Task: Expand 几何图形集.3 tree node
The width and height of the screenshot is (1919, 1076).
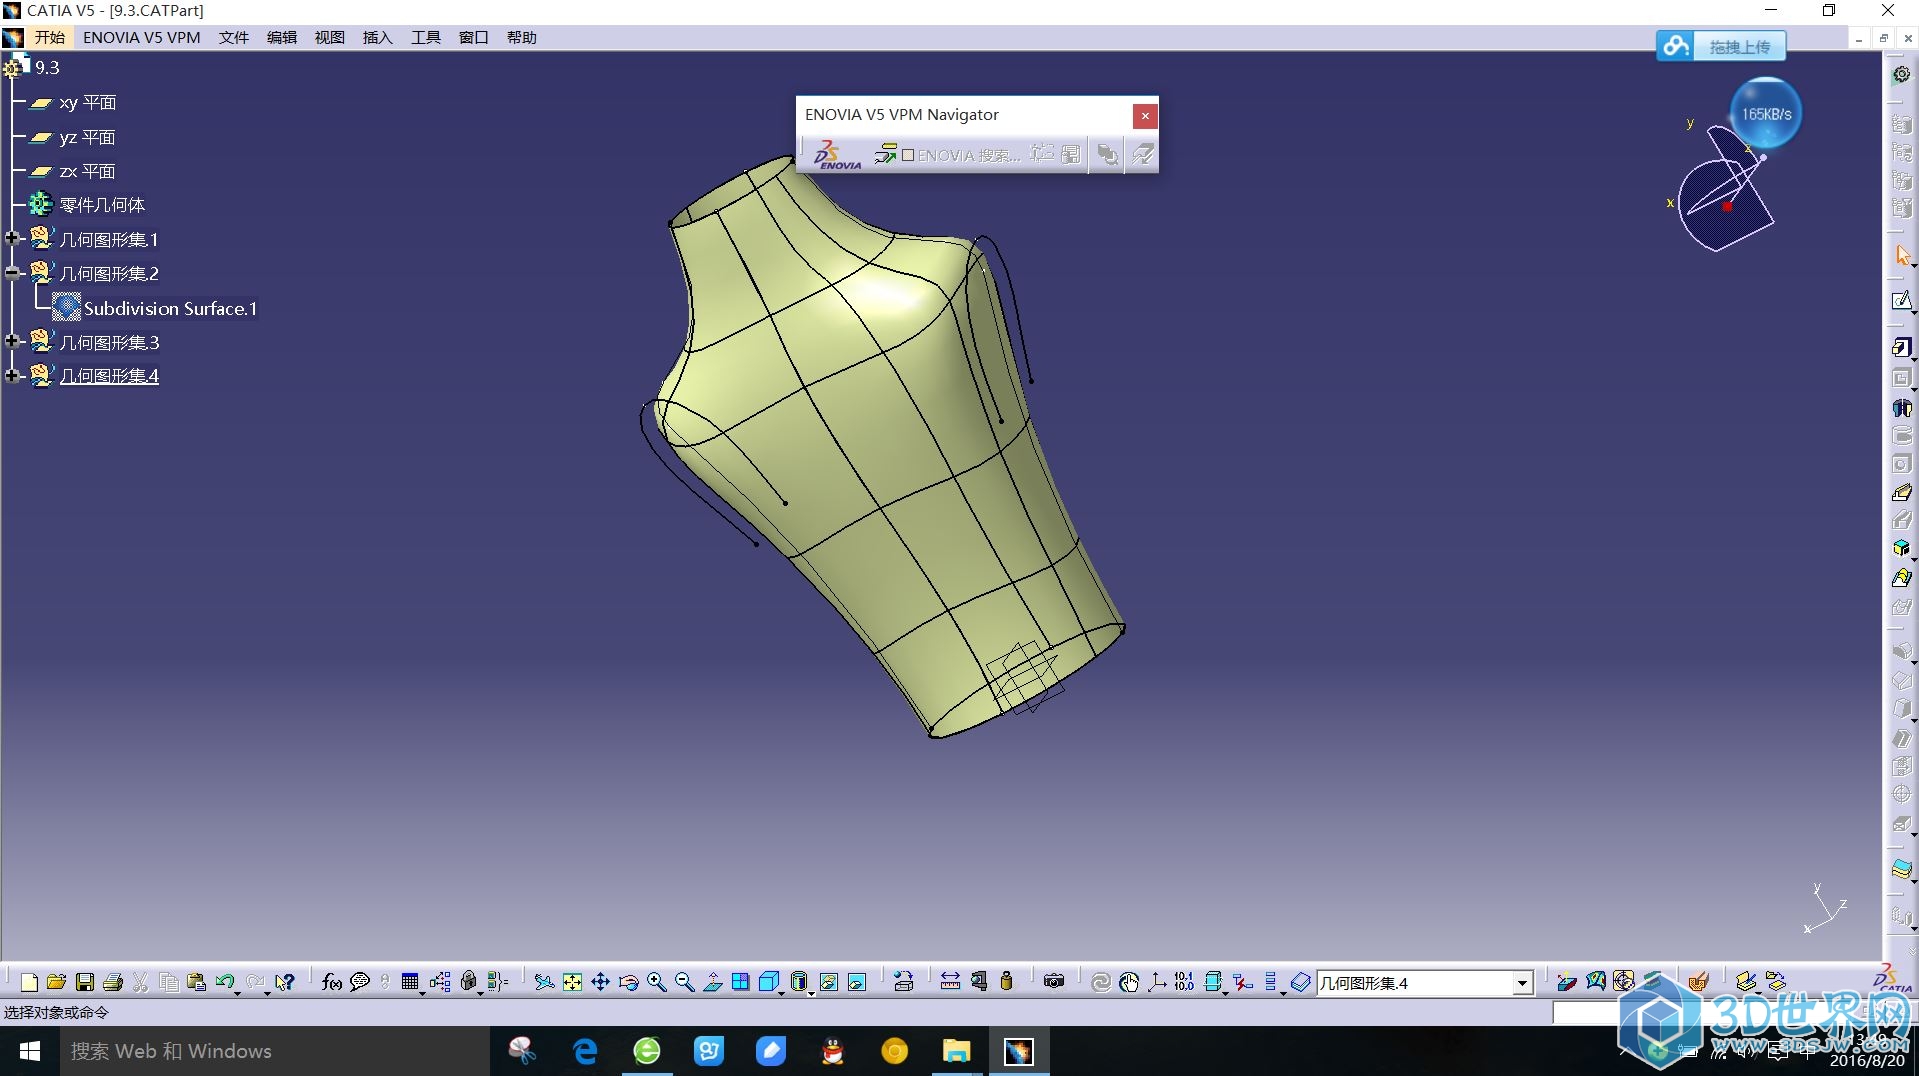Action: click(x=12, y=342)
